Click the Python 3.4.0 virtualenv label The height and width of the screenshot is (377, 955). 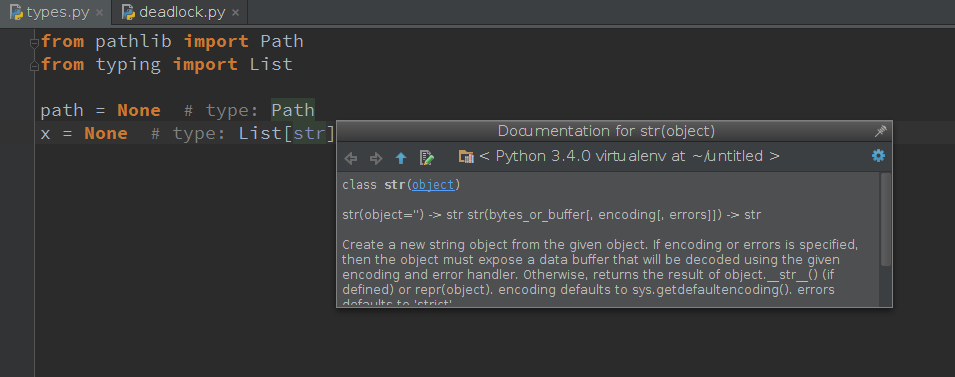629,157
